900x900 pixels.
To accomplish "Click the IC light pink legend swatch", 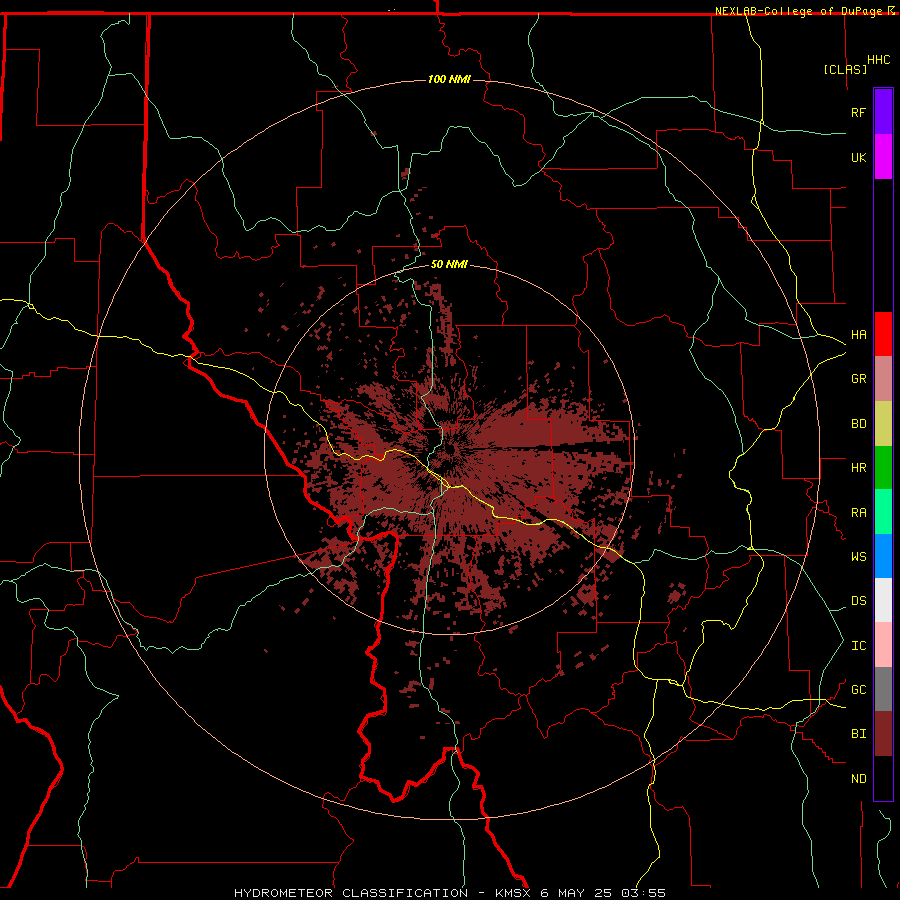I will 883,645.
